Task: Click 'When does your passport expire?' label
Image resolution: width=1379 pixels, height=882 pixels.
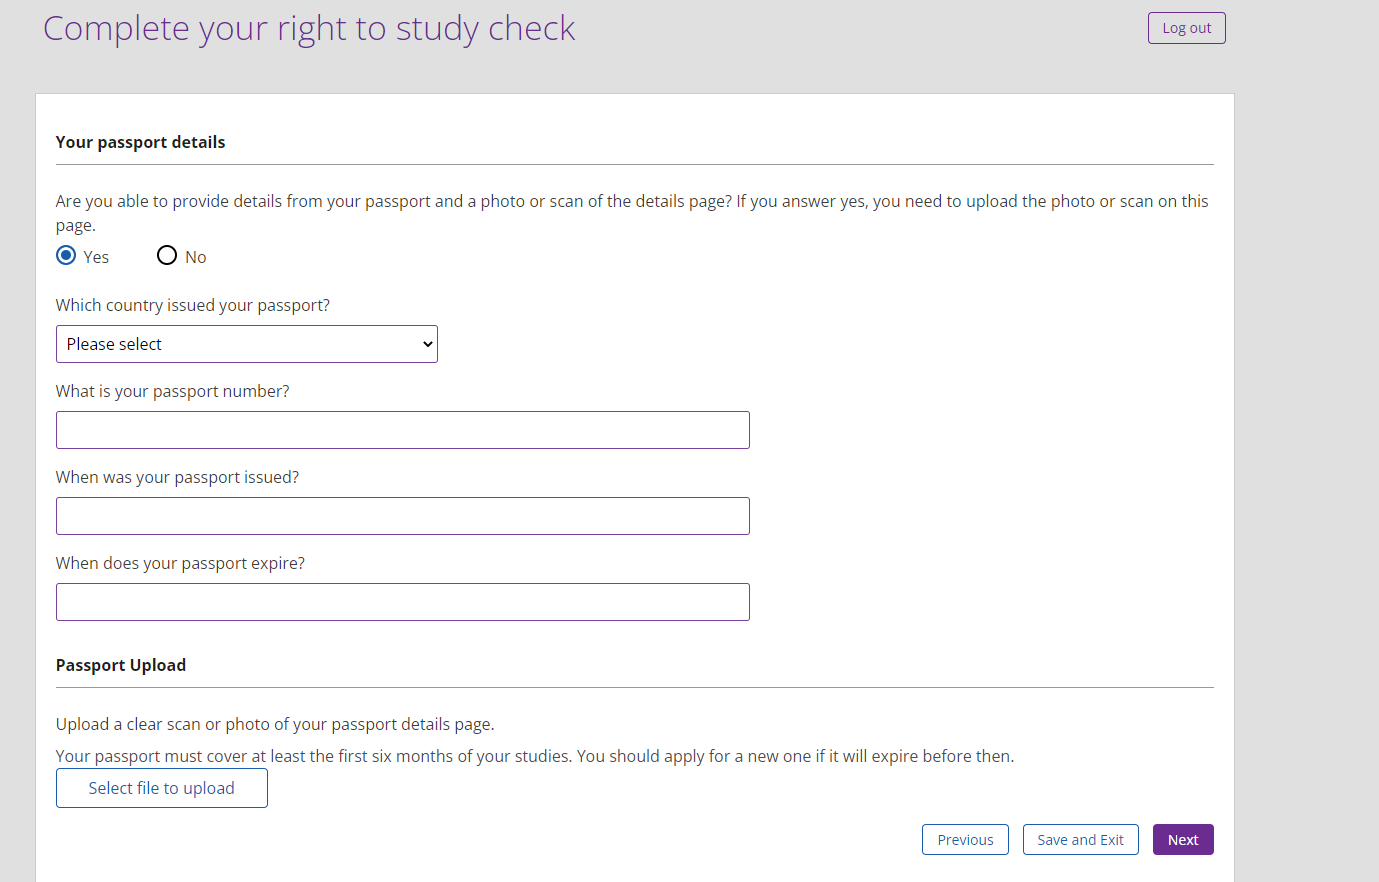Action: point(180,563)
